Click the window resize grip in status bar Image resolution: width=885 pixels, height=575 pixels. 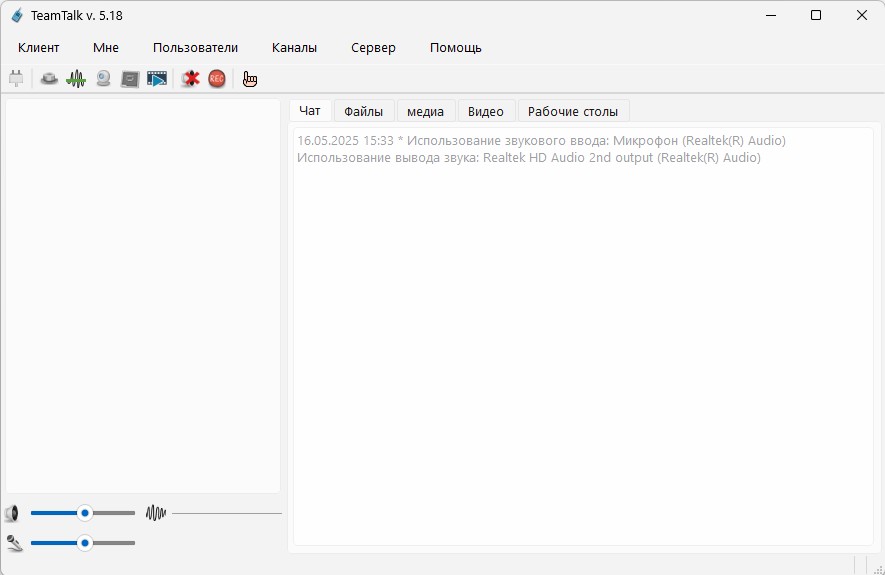[x=878, y=568]
